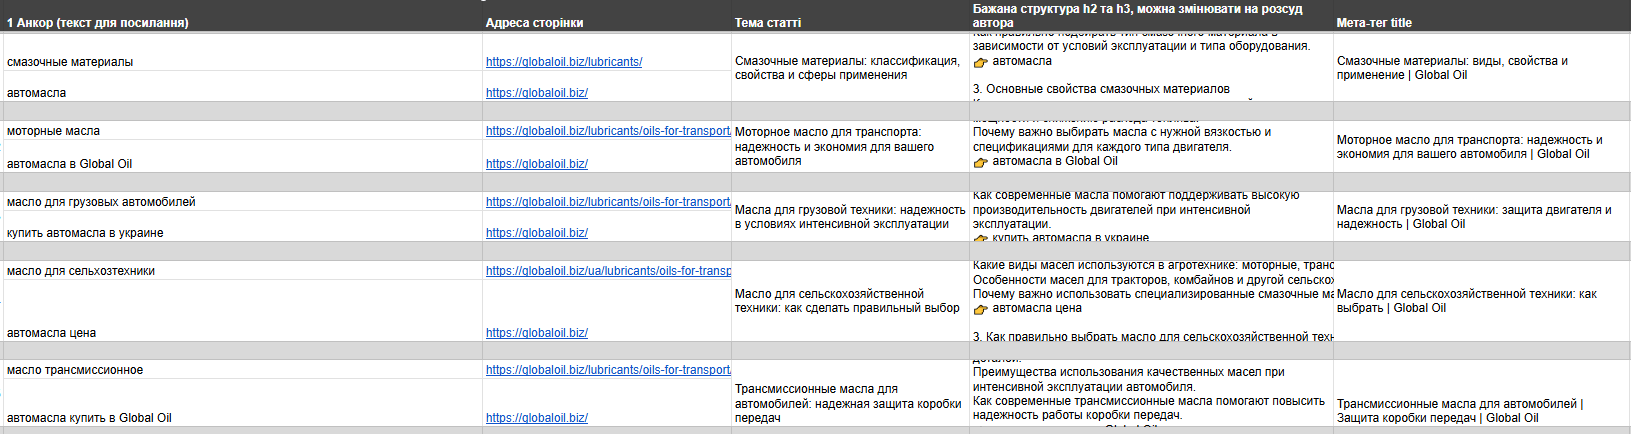Open the oils-for-transport link in the 'масло трансмиссионное' row
This screenshot has height=434, width=1631.
tap(608, 370)
